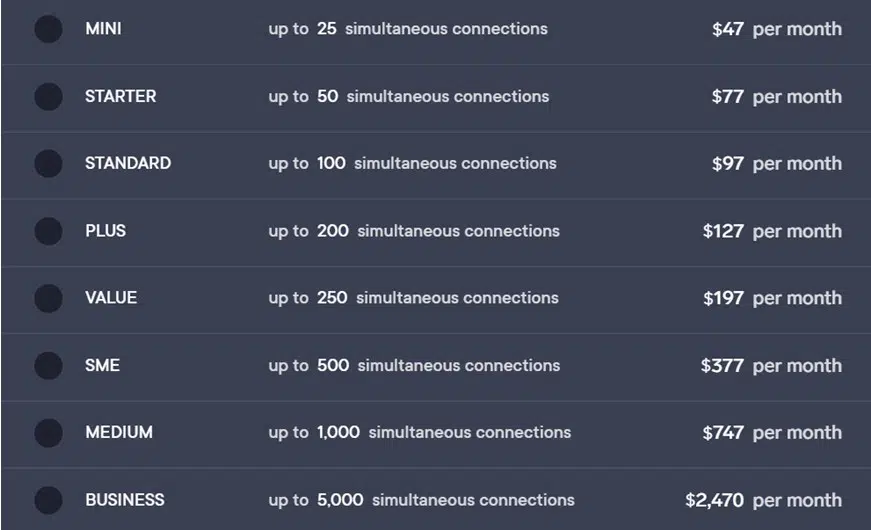Click the $127 per month price
The width and height of the screenshot is (871, 530).
772,231
